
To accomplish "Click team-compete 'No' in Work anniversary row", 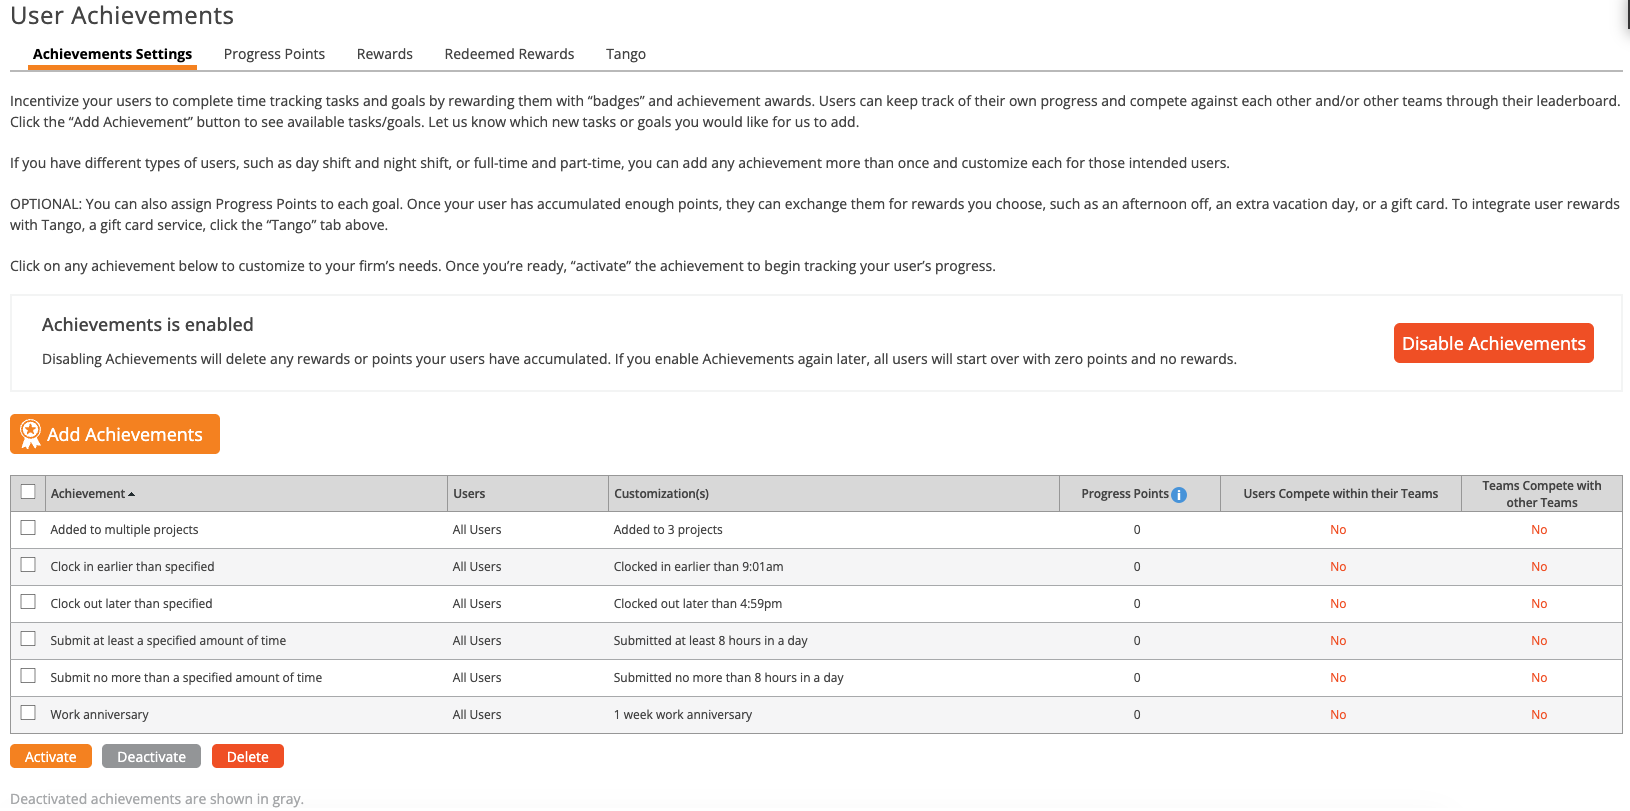I will point(1539,715).
